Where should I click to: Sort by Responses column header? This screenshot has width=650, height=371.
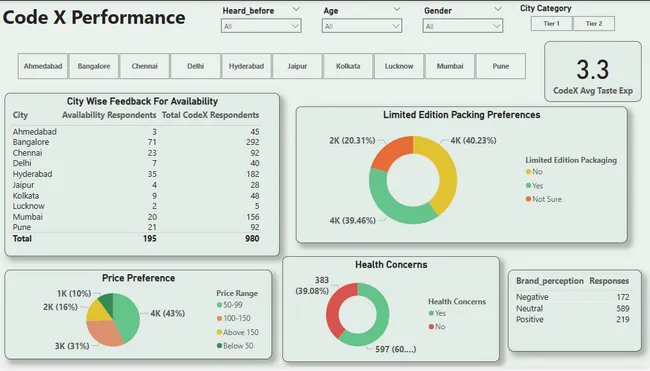point(609,281)
